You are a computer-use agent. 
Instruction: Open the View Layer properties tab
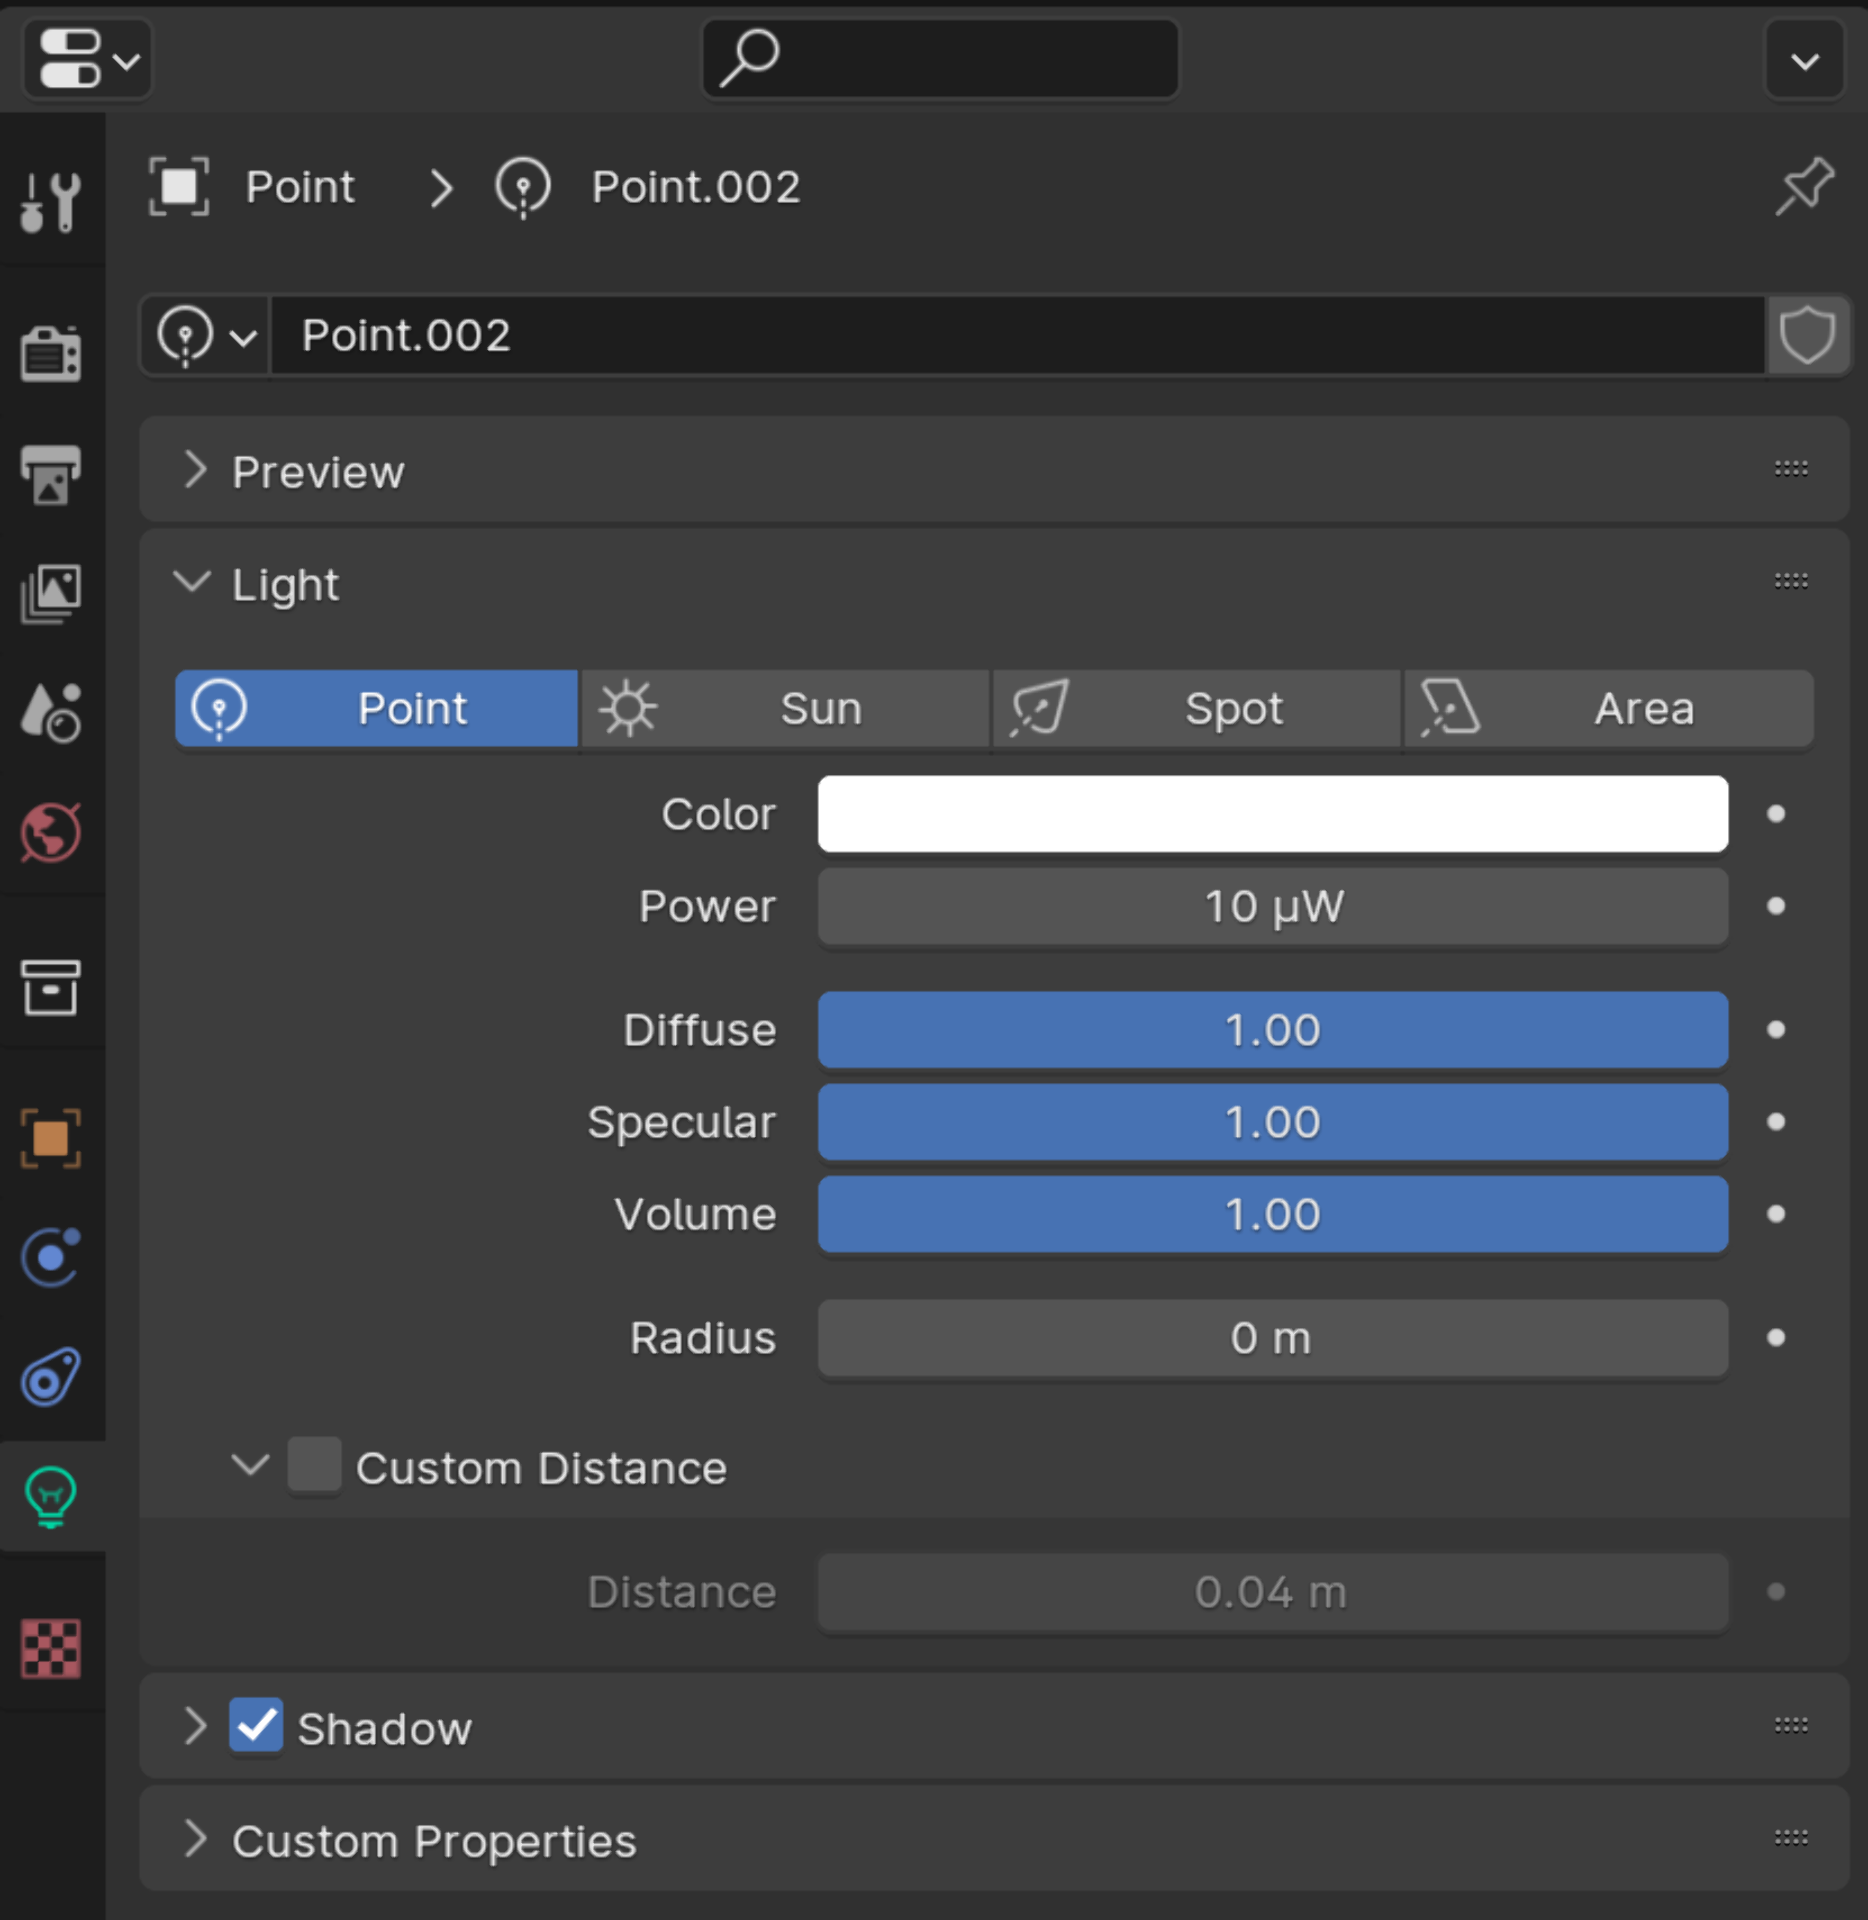[x=51, y=592]
